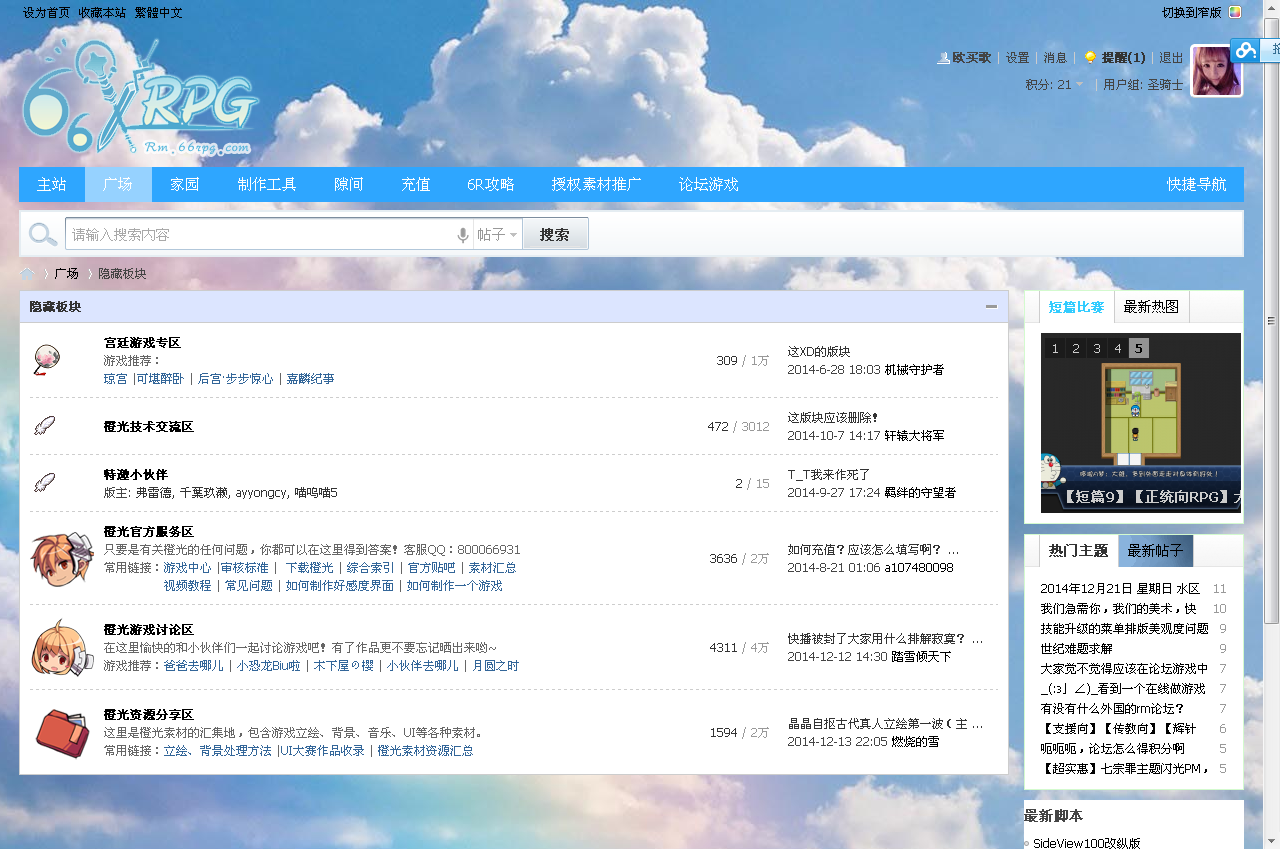Click the girl icon for 橙光游戏讨论区
The image size is (1280, 849).
62,648
